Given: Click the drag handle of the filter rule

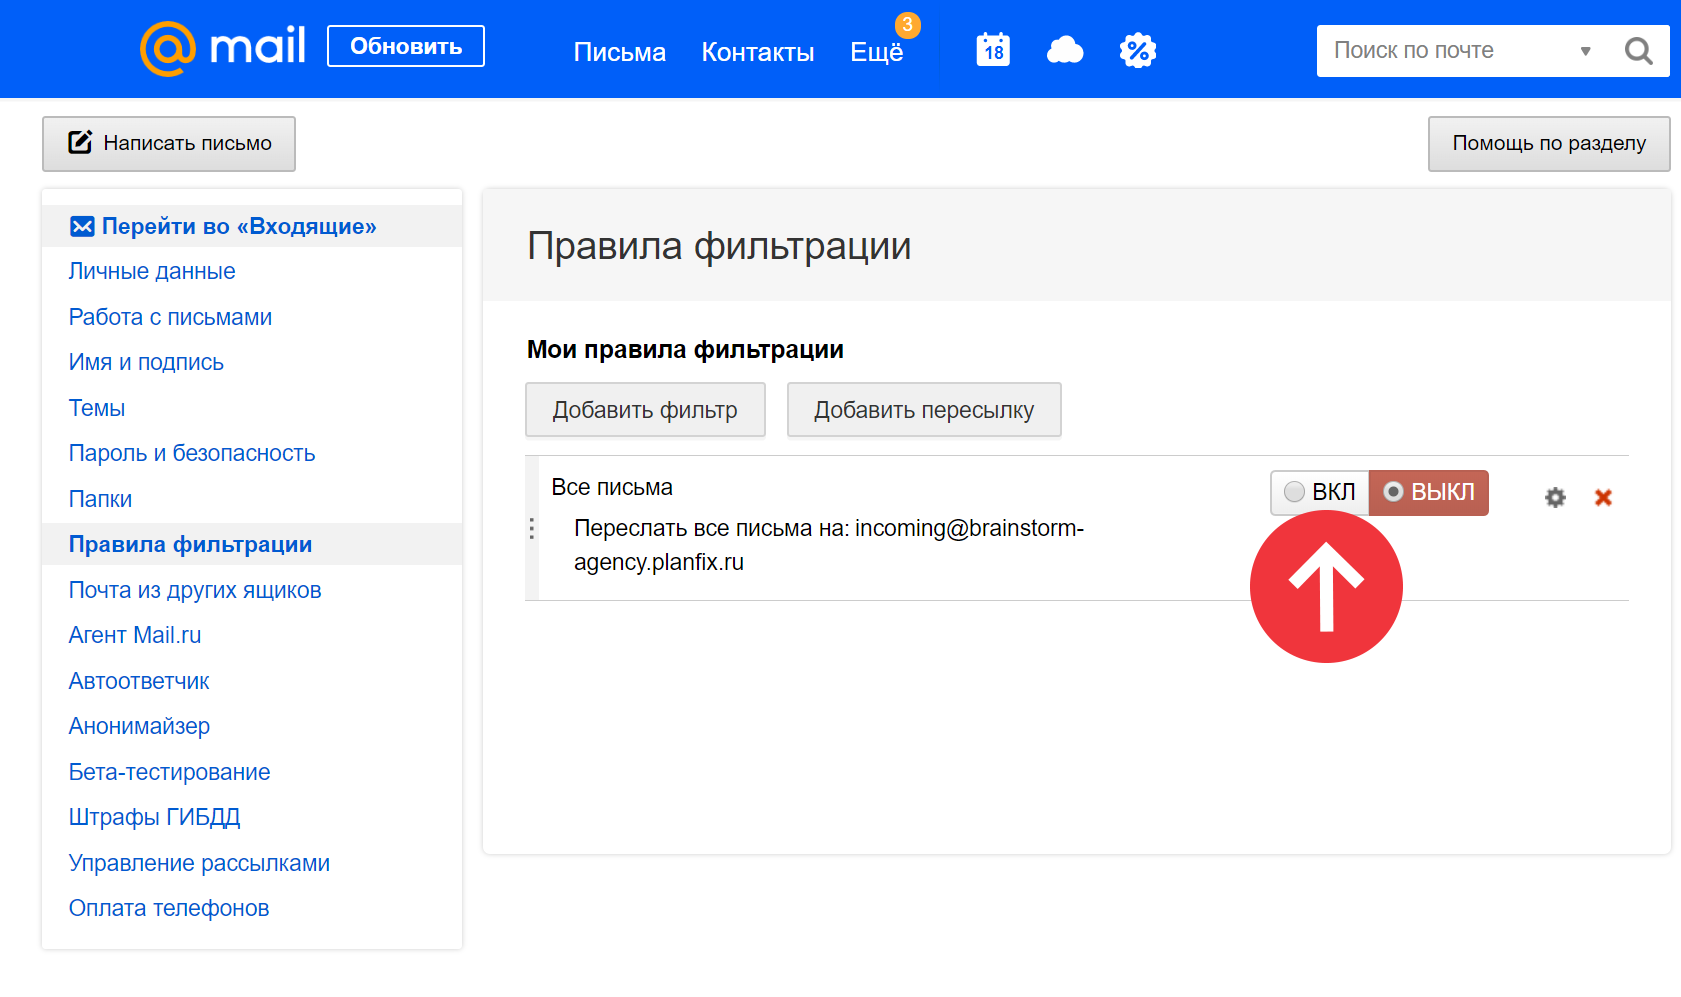Looking at the screenshot, I should coord(532,528).
